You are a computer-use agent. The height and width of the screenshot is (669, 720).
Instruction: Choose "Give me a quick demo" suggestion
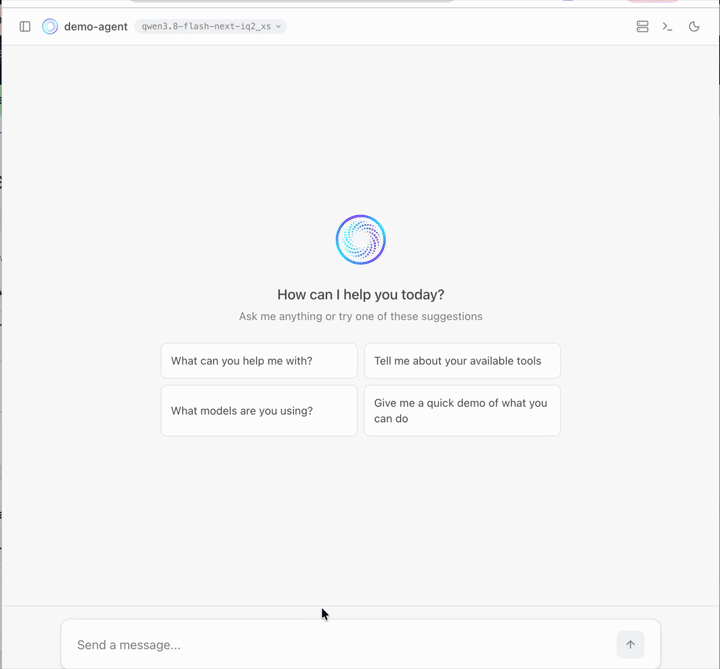pos(462,410)
